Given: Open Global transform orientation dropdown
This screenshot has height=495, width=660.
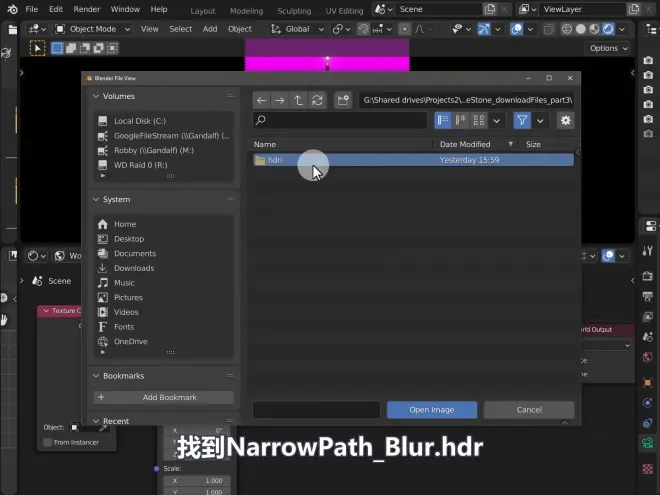Looking at the screenshot, I should point(297,29).
